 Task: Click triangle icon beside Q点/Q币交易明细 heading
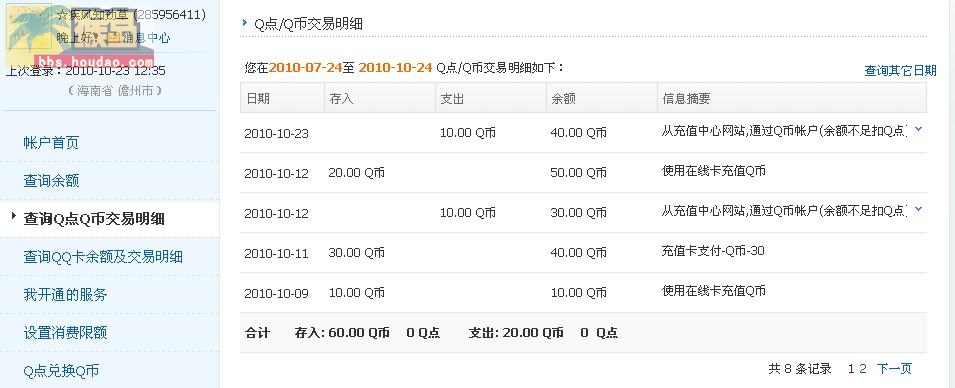[245, 23]
